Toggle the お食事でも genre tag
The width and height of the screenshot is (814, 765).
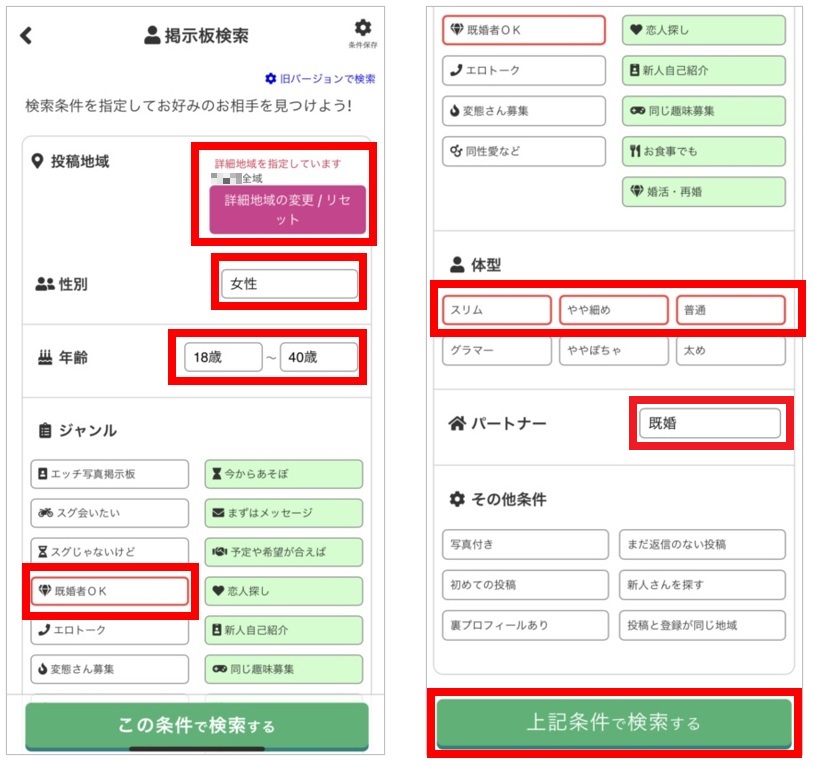703,151
